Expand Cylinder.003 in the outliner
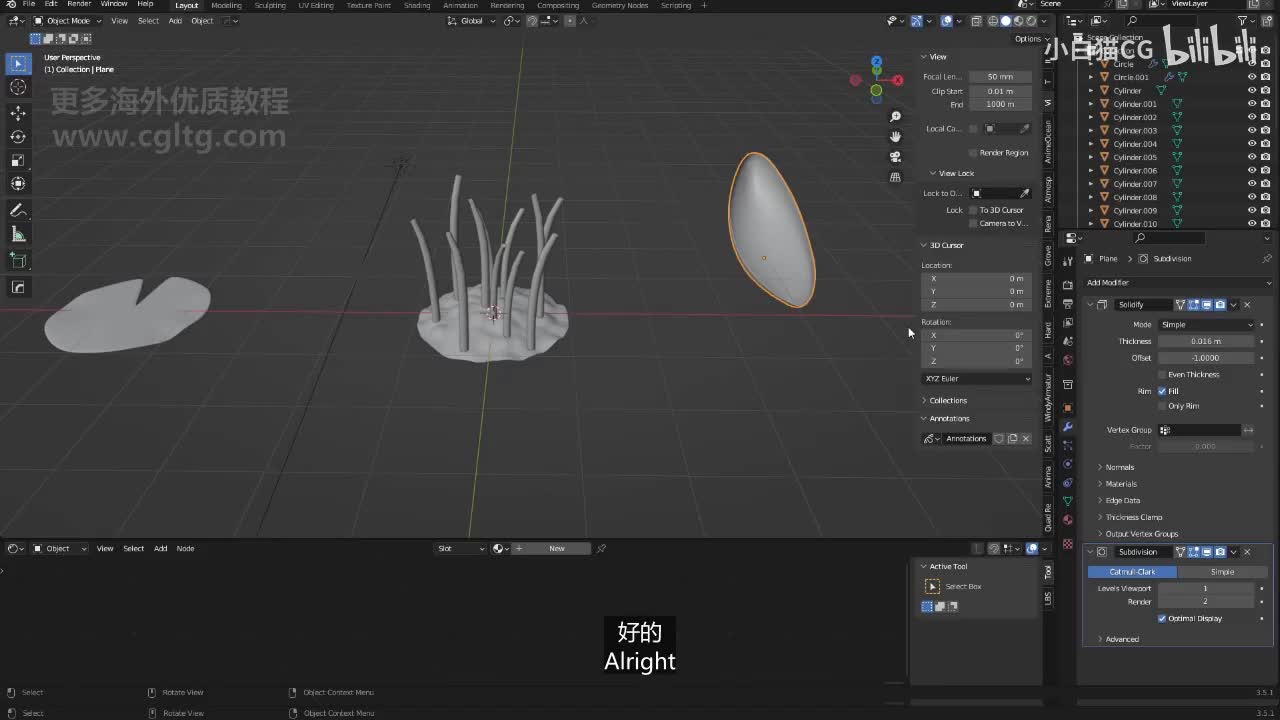Screen dimensions: 1280x720 pyautogui.click(x=1092, y=130)
